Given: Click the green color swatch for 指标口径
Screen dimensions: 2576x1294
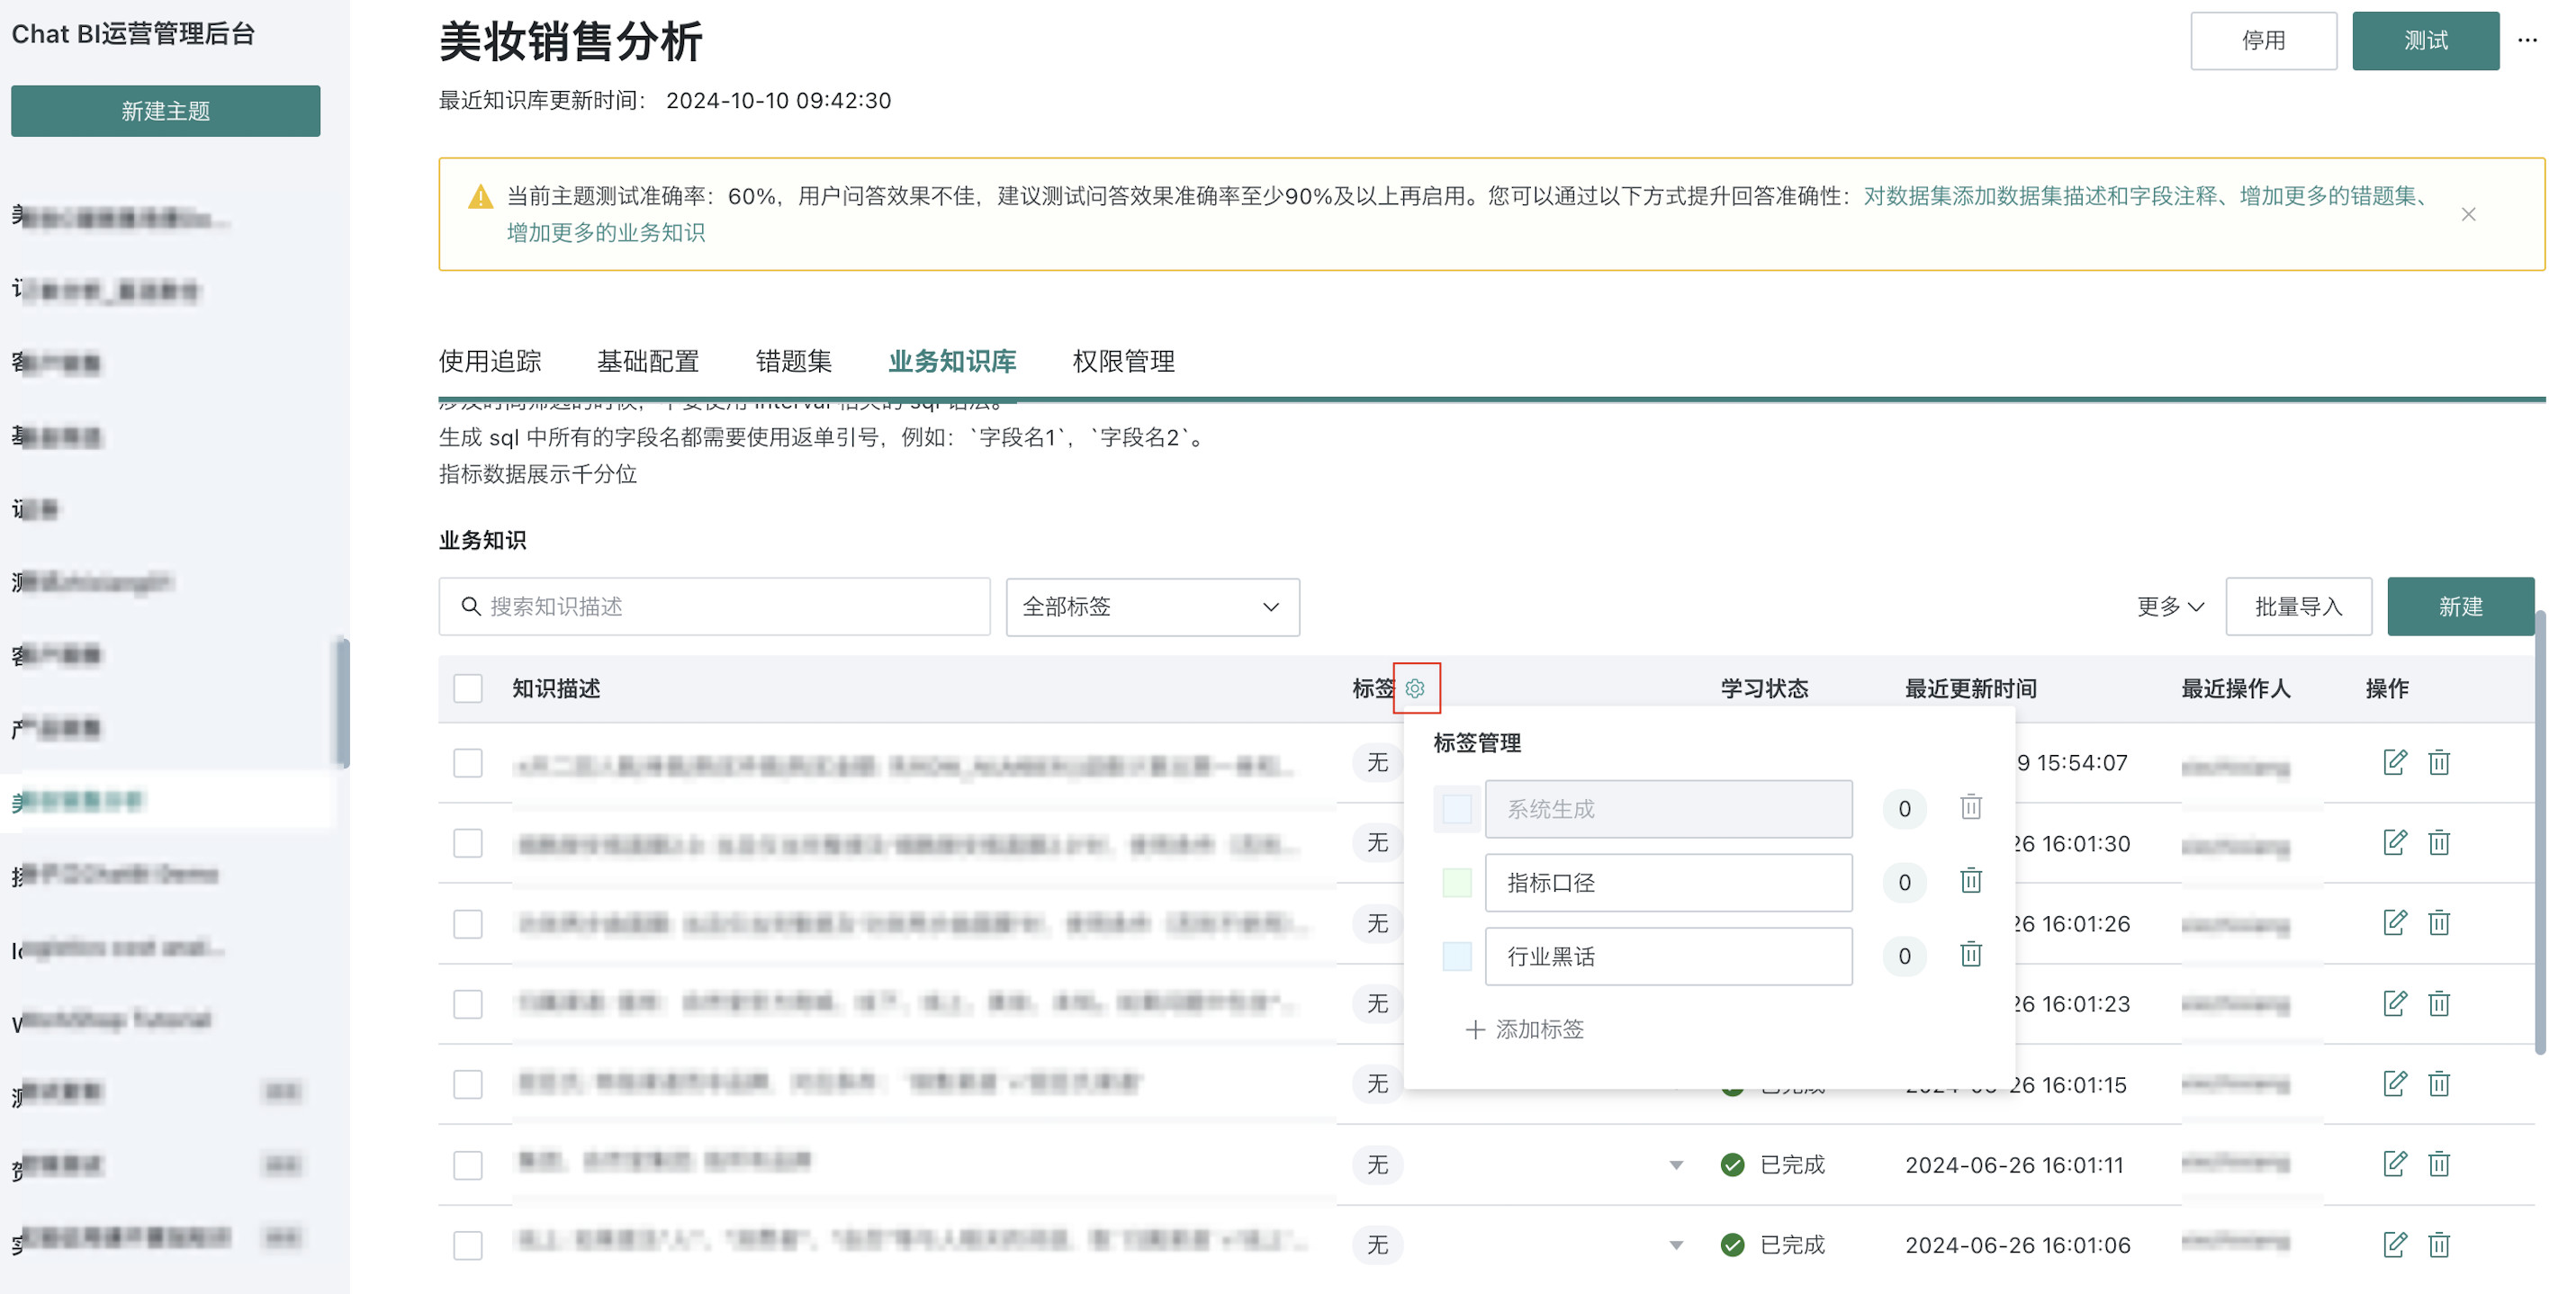Looking at the screenshot, I should [x=1456, y=883].
